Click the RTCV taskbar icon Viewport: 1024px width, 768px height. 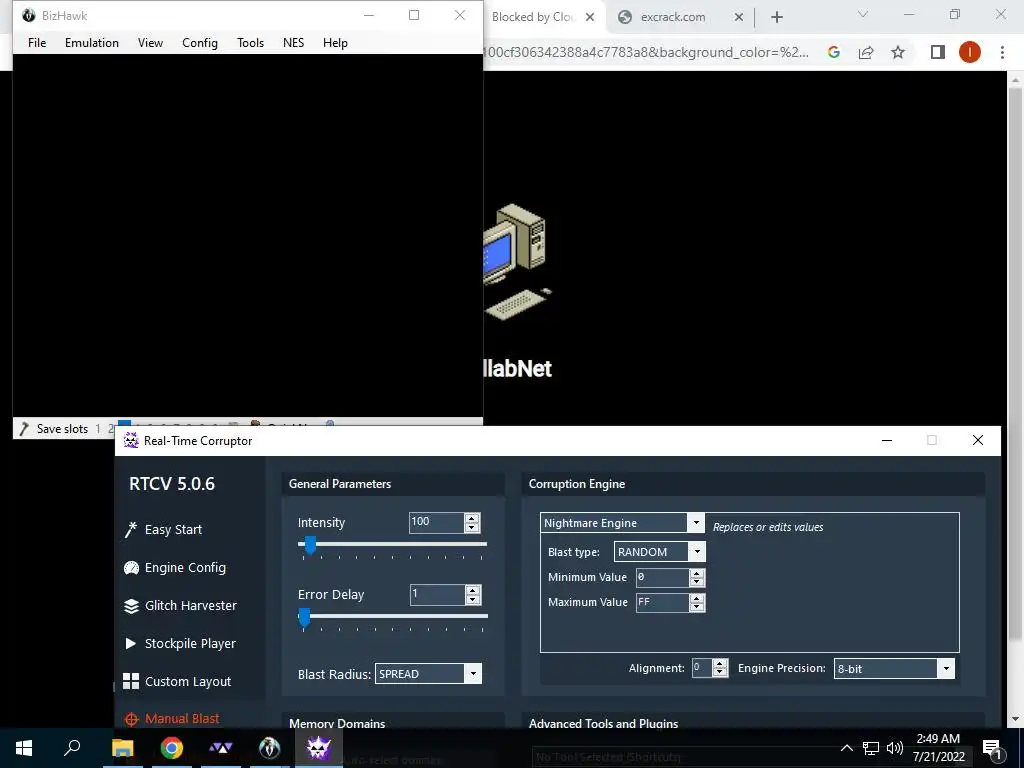click(x=318, y=748)
